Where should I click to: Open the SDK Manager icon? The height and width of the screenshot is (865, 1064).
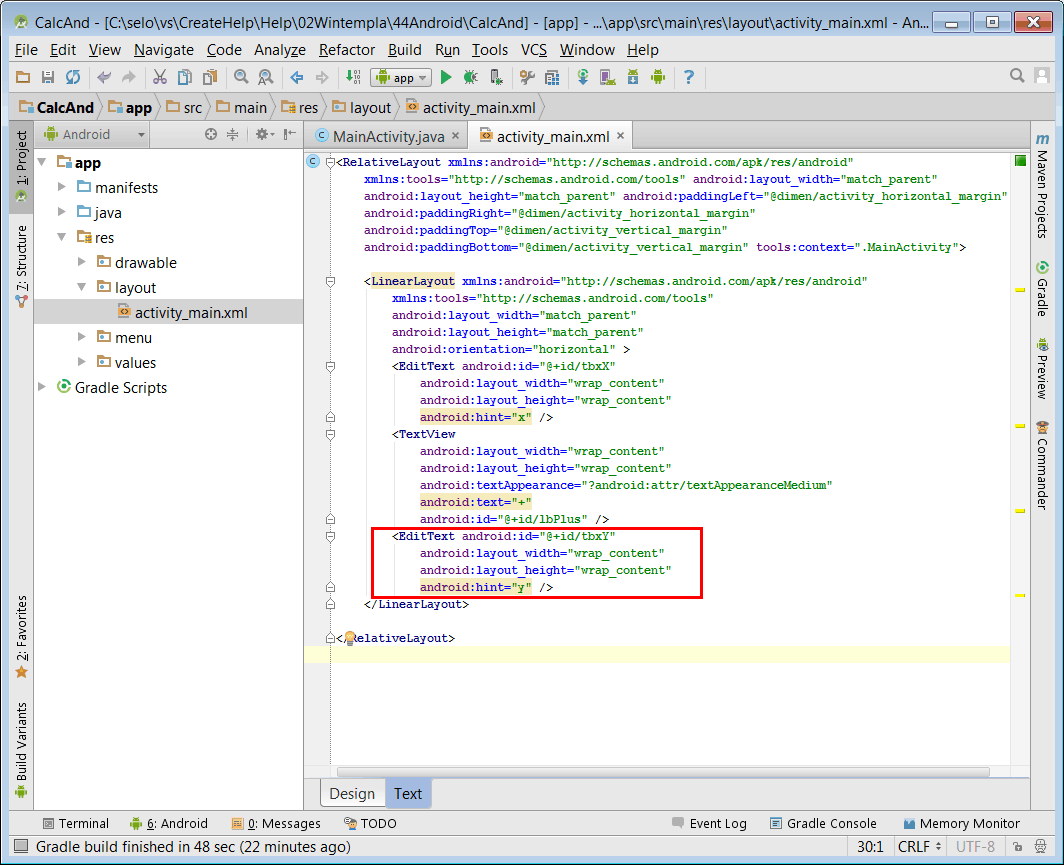tap(632, 77)
